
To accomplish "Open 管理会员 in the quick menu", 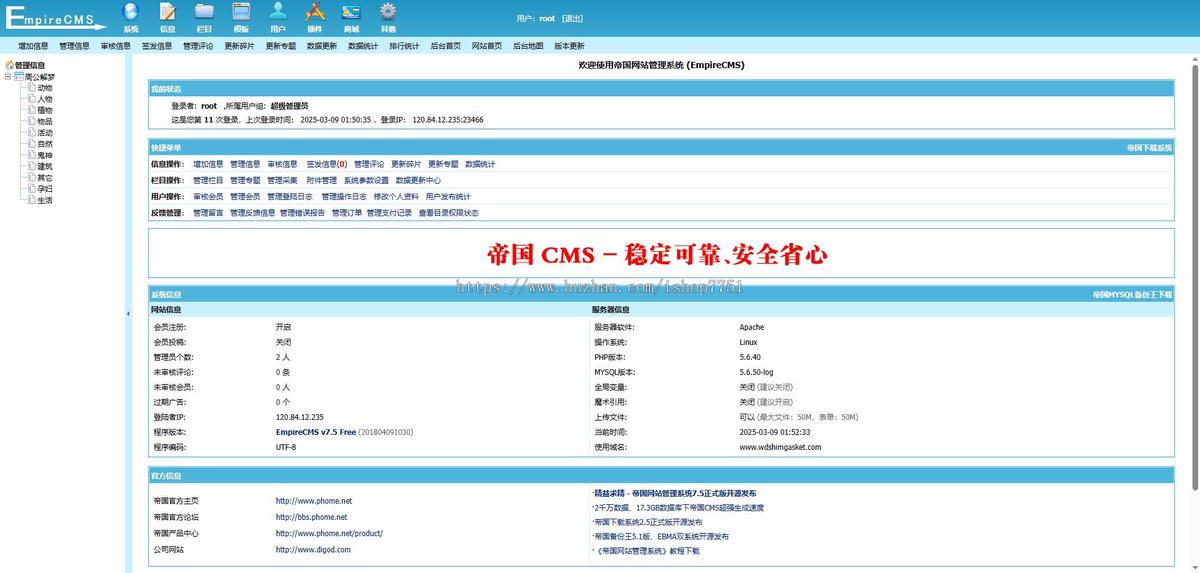I will [x=245, y=197].
